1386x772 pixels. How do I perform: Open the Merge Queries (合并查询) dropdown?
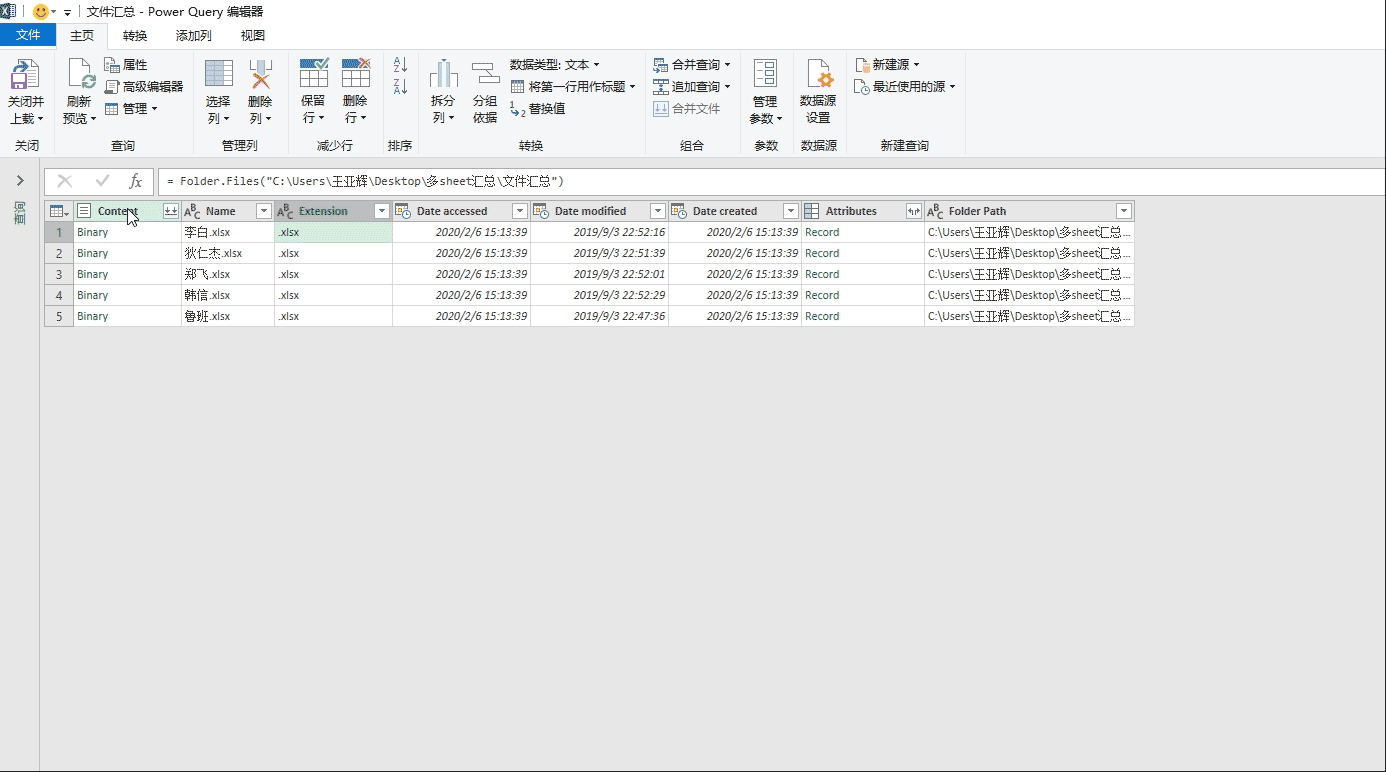pyautogui.click(x=692, y=65)
